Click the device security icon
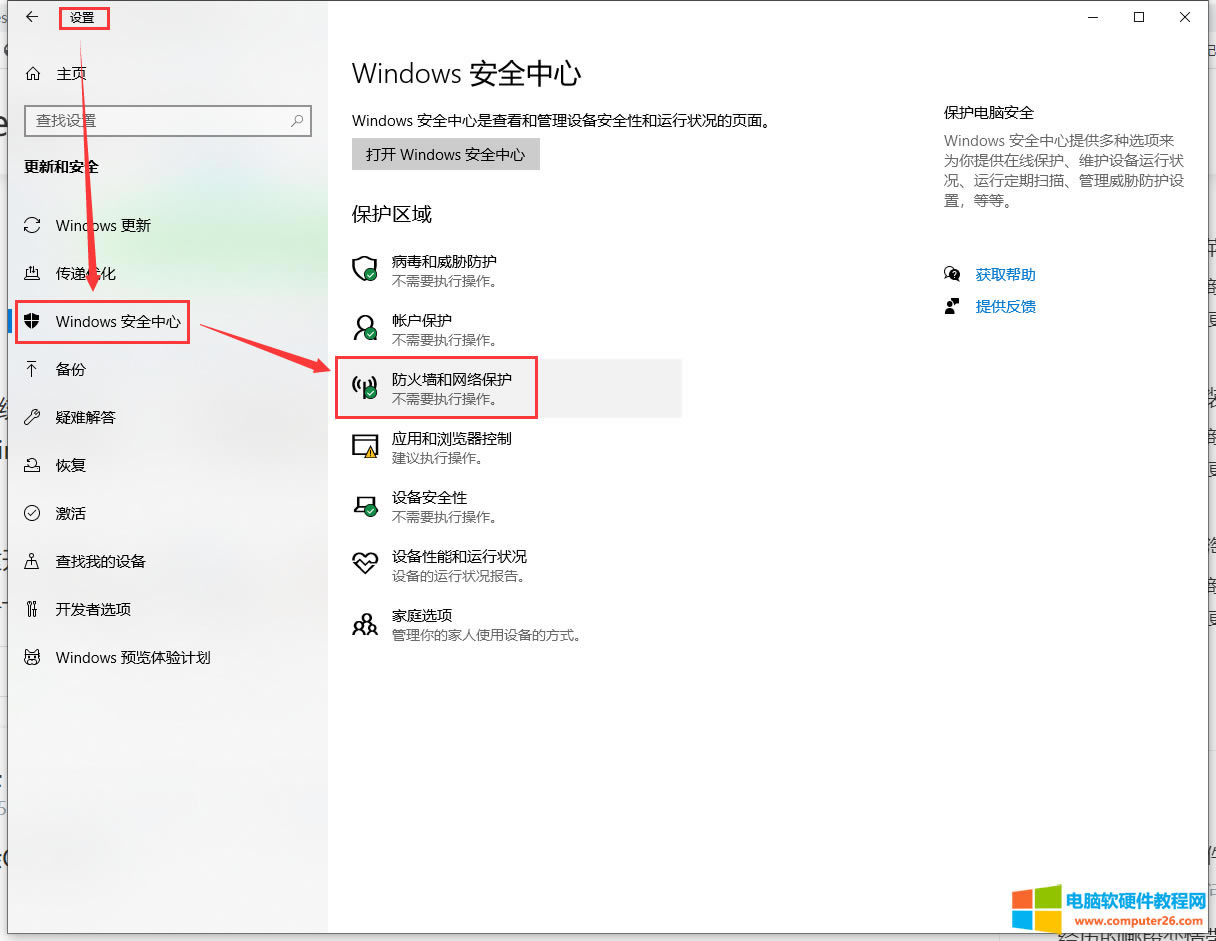Image resolution: width=1216 pixels, height=941 pixels. point(365,505)
